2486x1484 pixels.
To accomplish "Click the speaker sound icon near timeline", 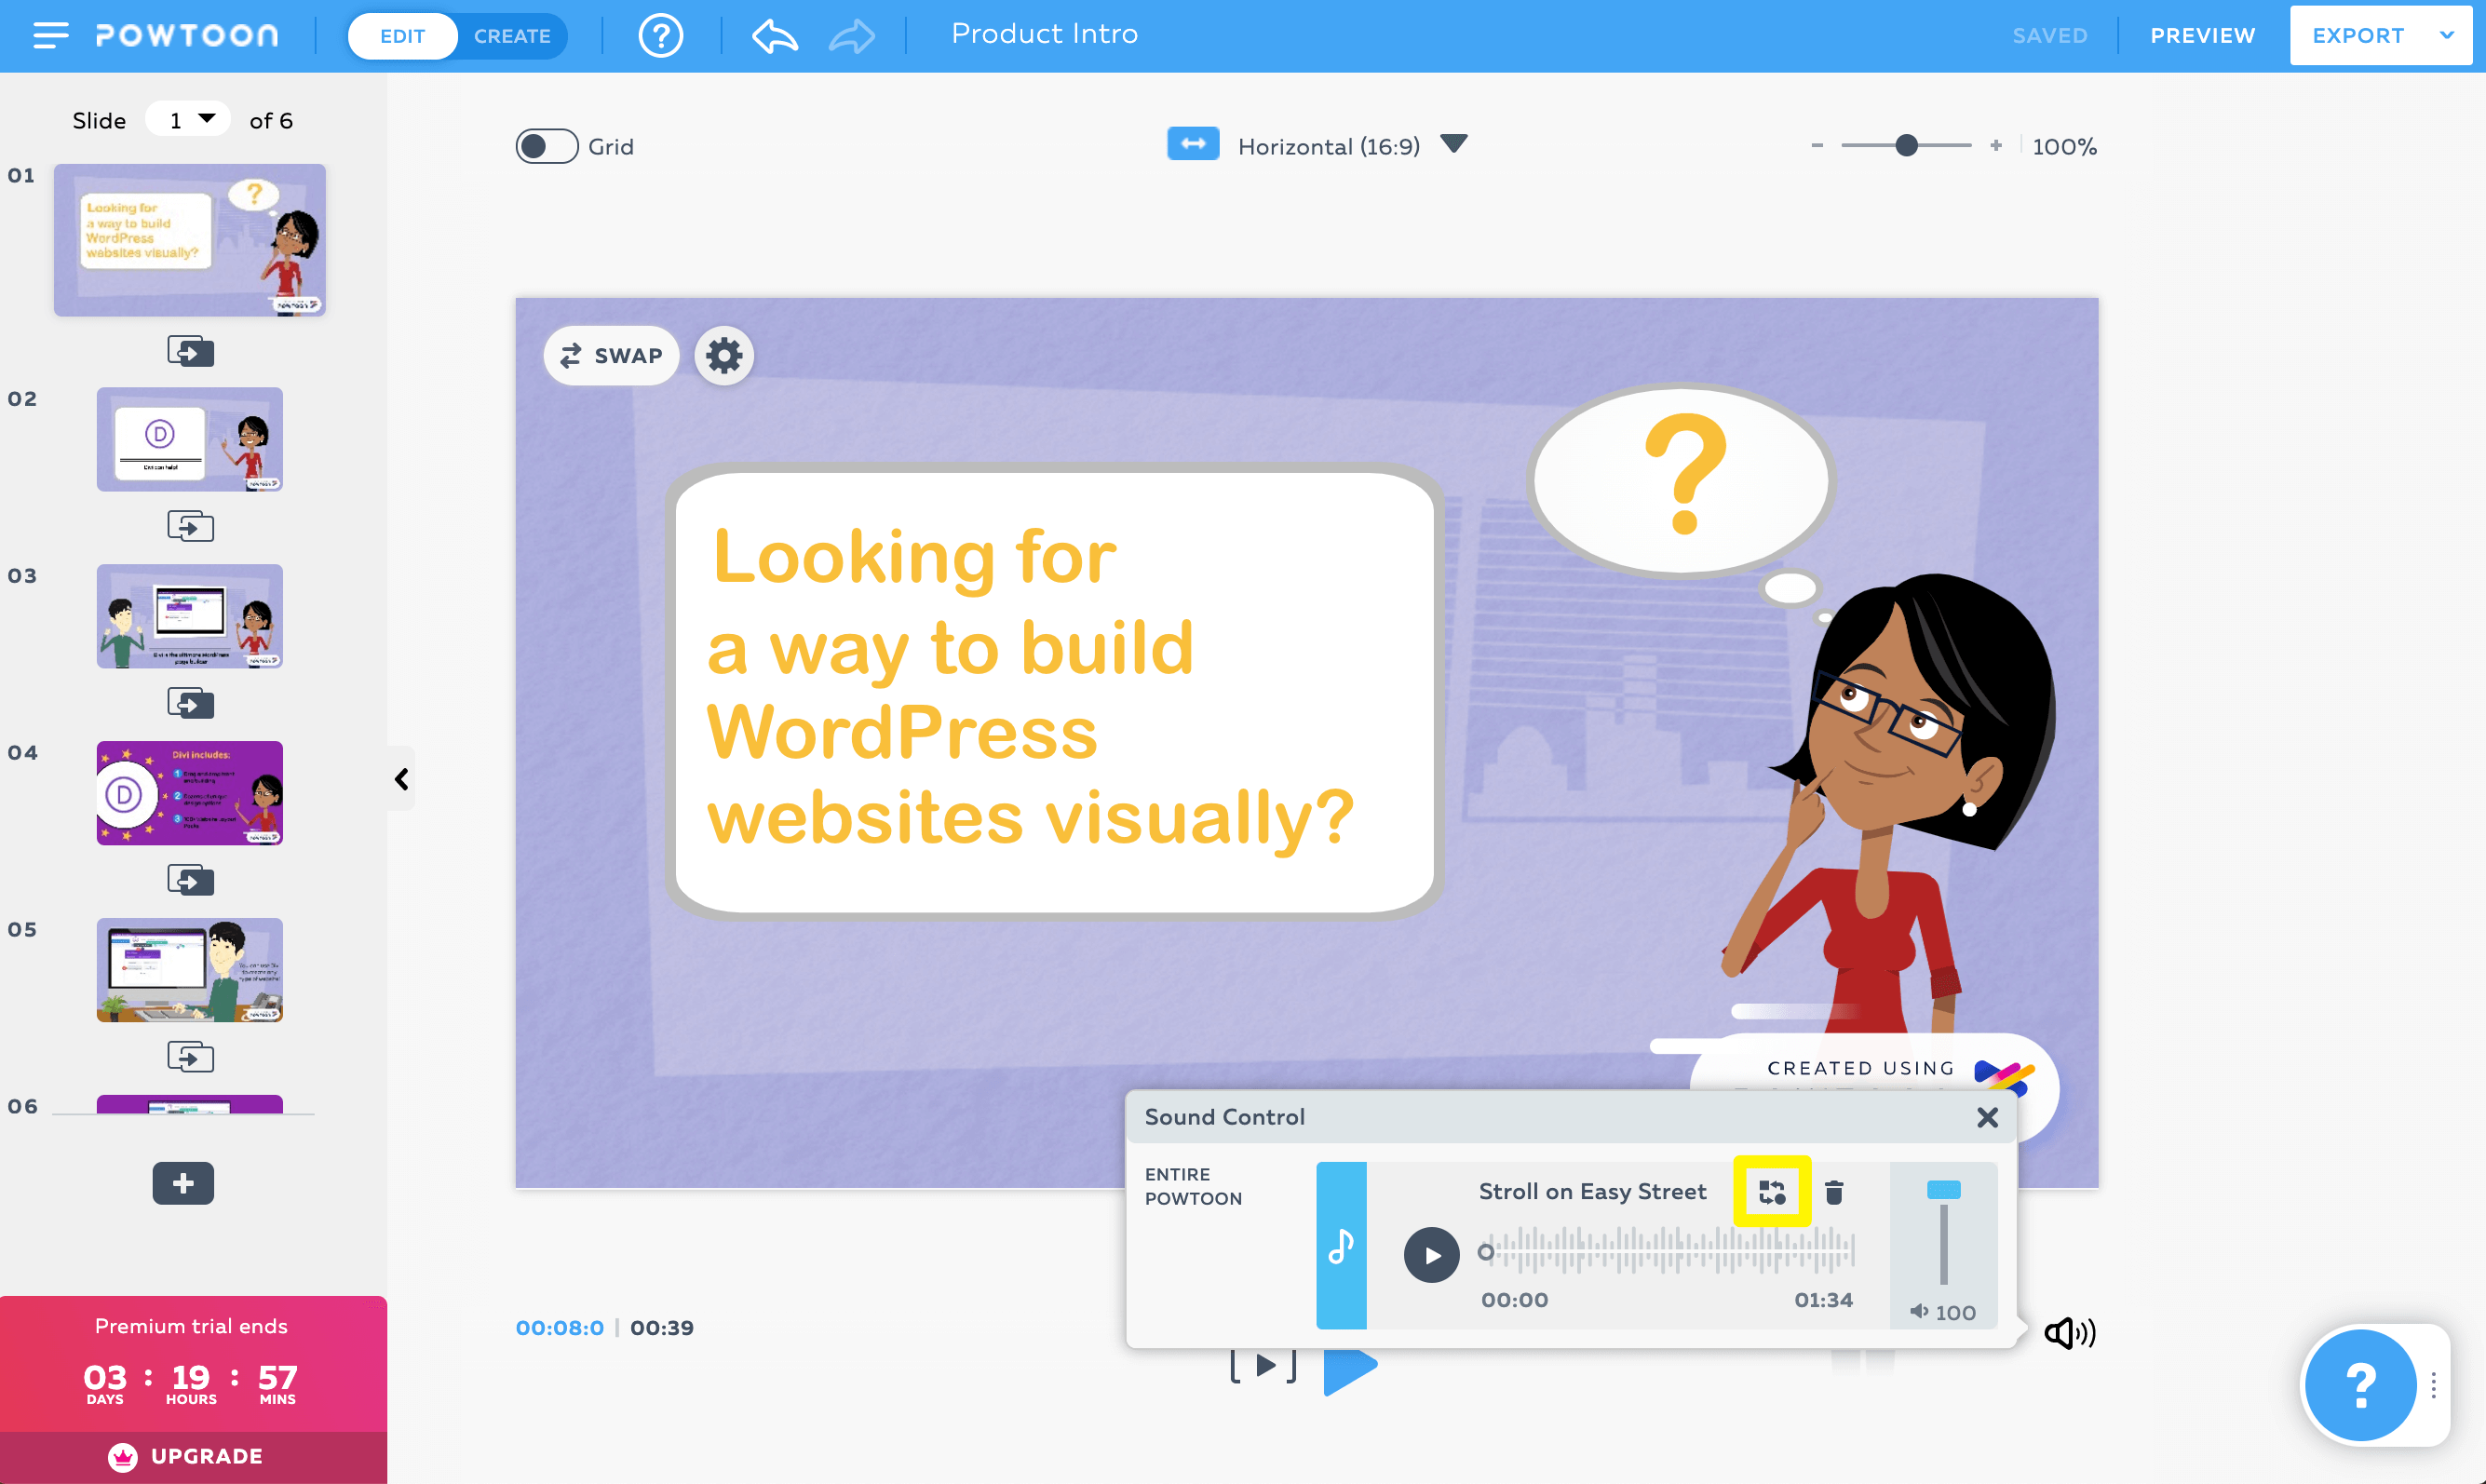I will (x=2069, y=1332).
